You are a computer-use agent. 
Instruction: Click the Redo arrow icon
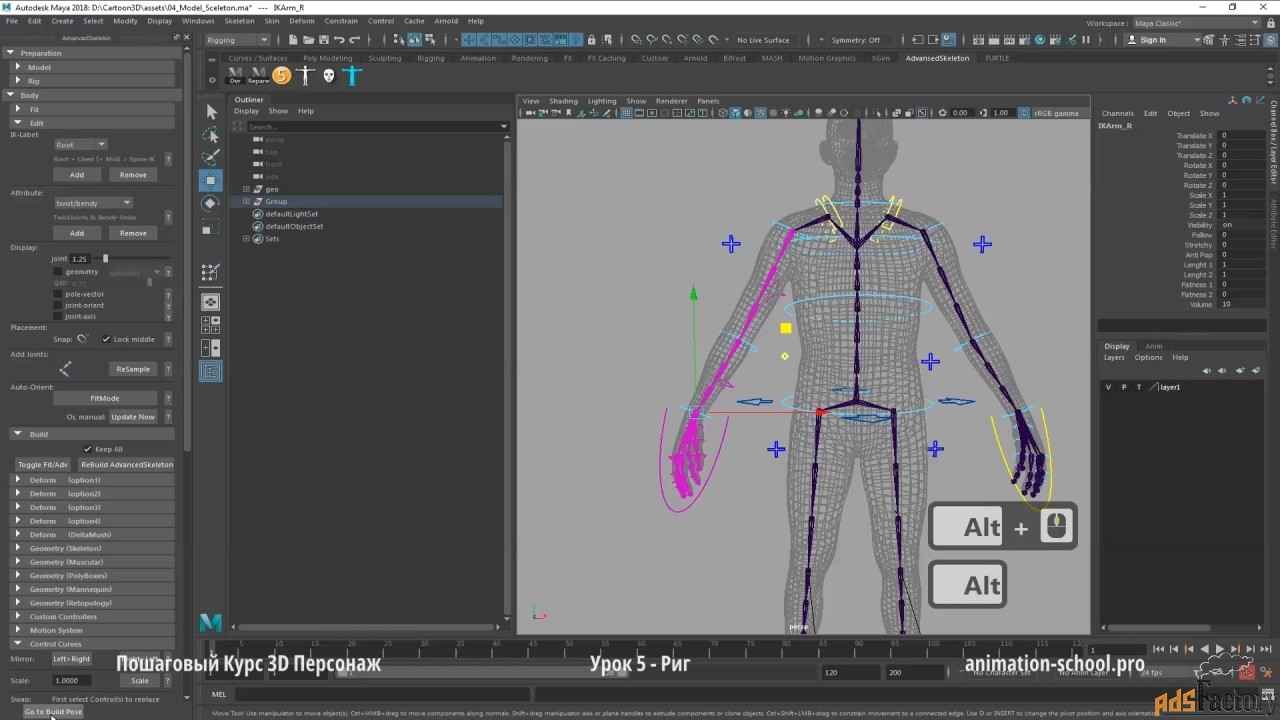point(355,40)
